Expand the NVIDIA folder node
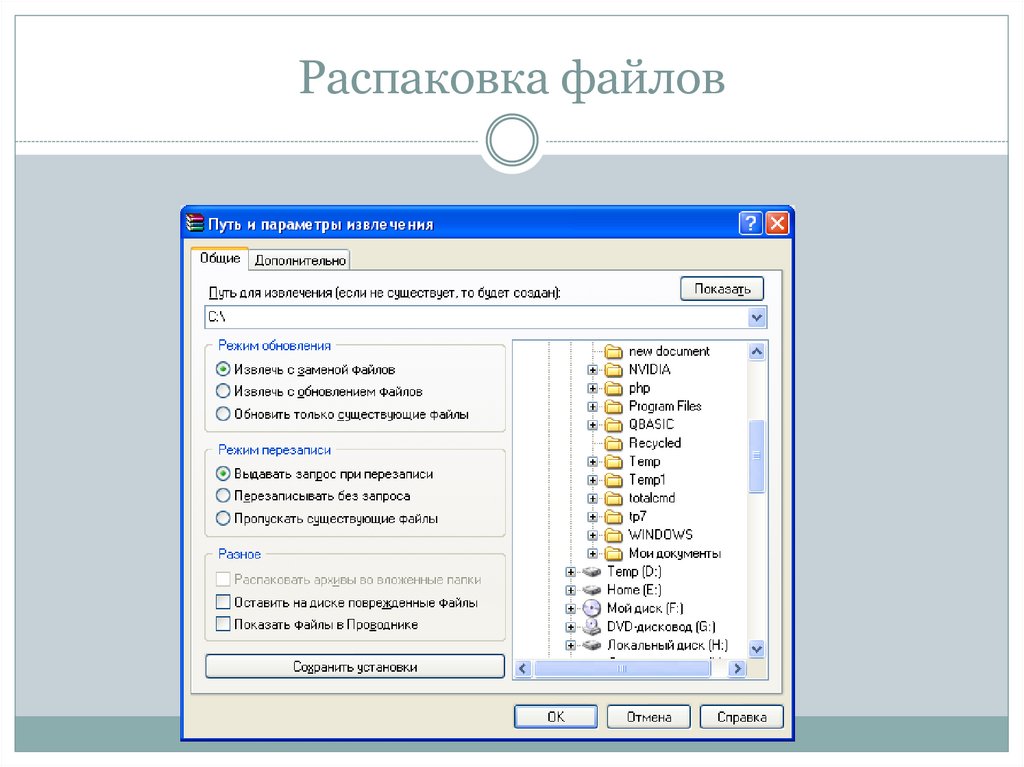 [x=592, y=370]
